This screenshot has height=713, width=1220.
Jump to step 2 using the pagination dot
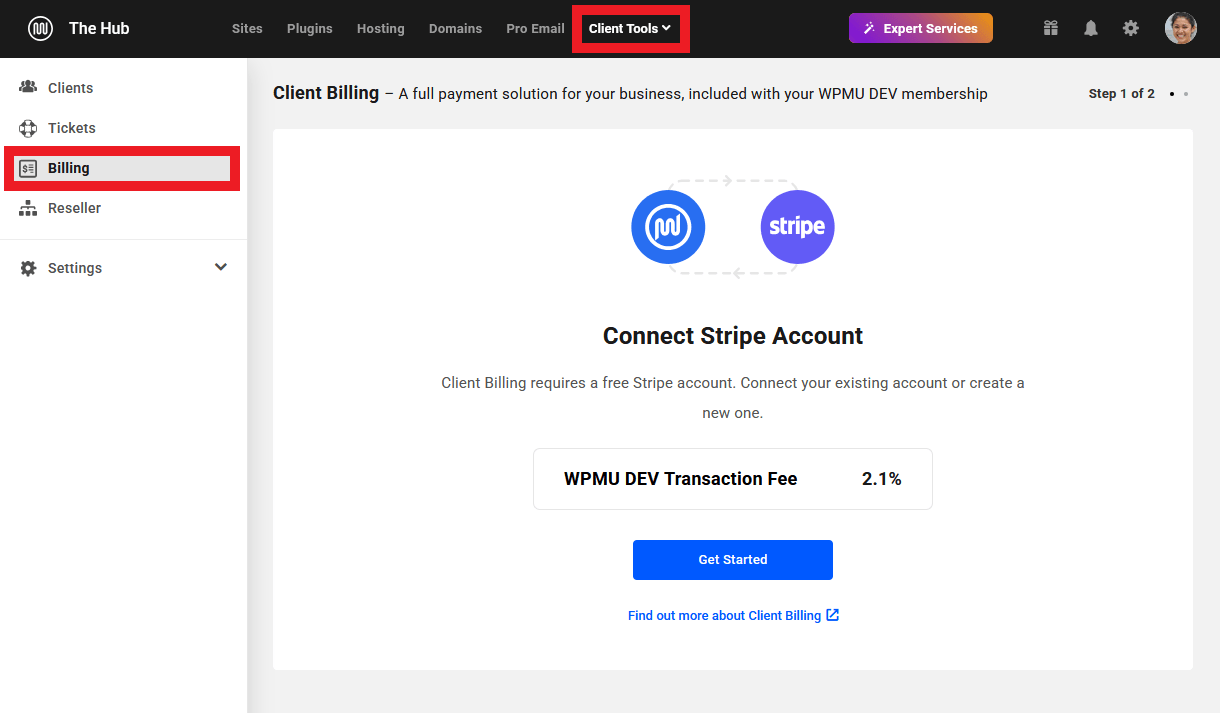[1186, 94]
